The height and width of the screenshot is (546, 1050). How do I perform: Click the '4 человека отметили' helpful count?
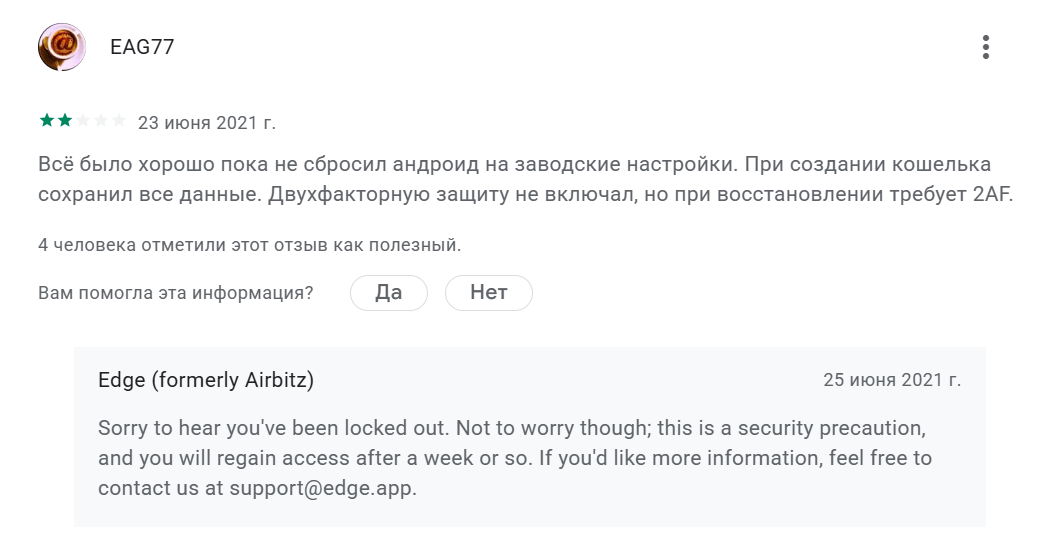pyautogui.click(x=249, y=244)
